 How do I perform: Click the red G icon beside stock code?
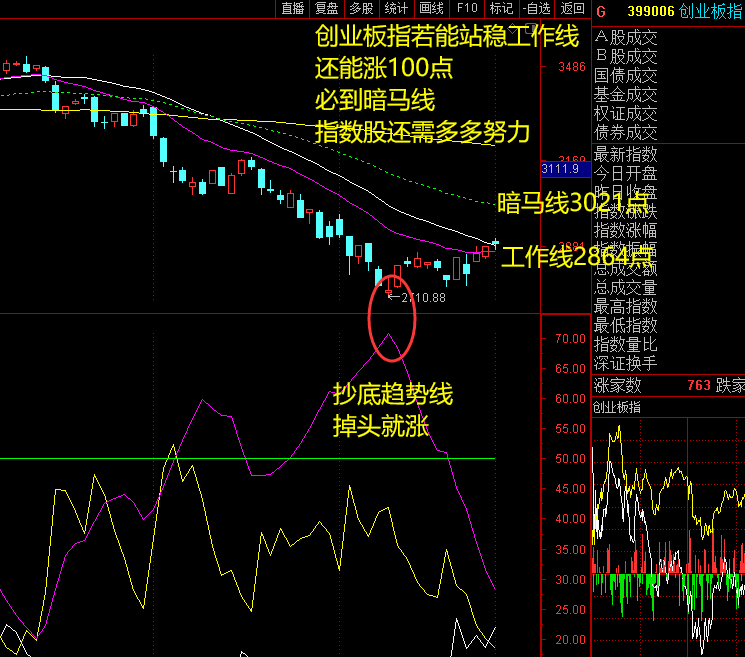click(601, 12)
